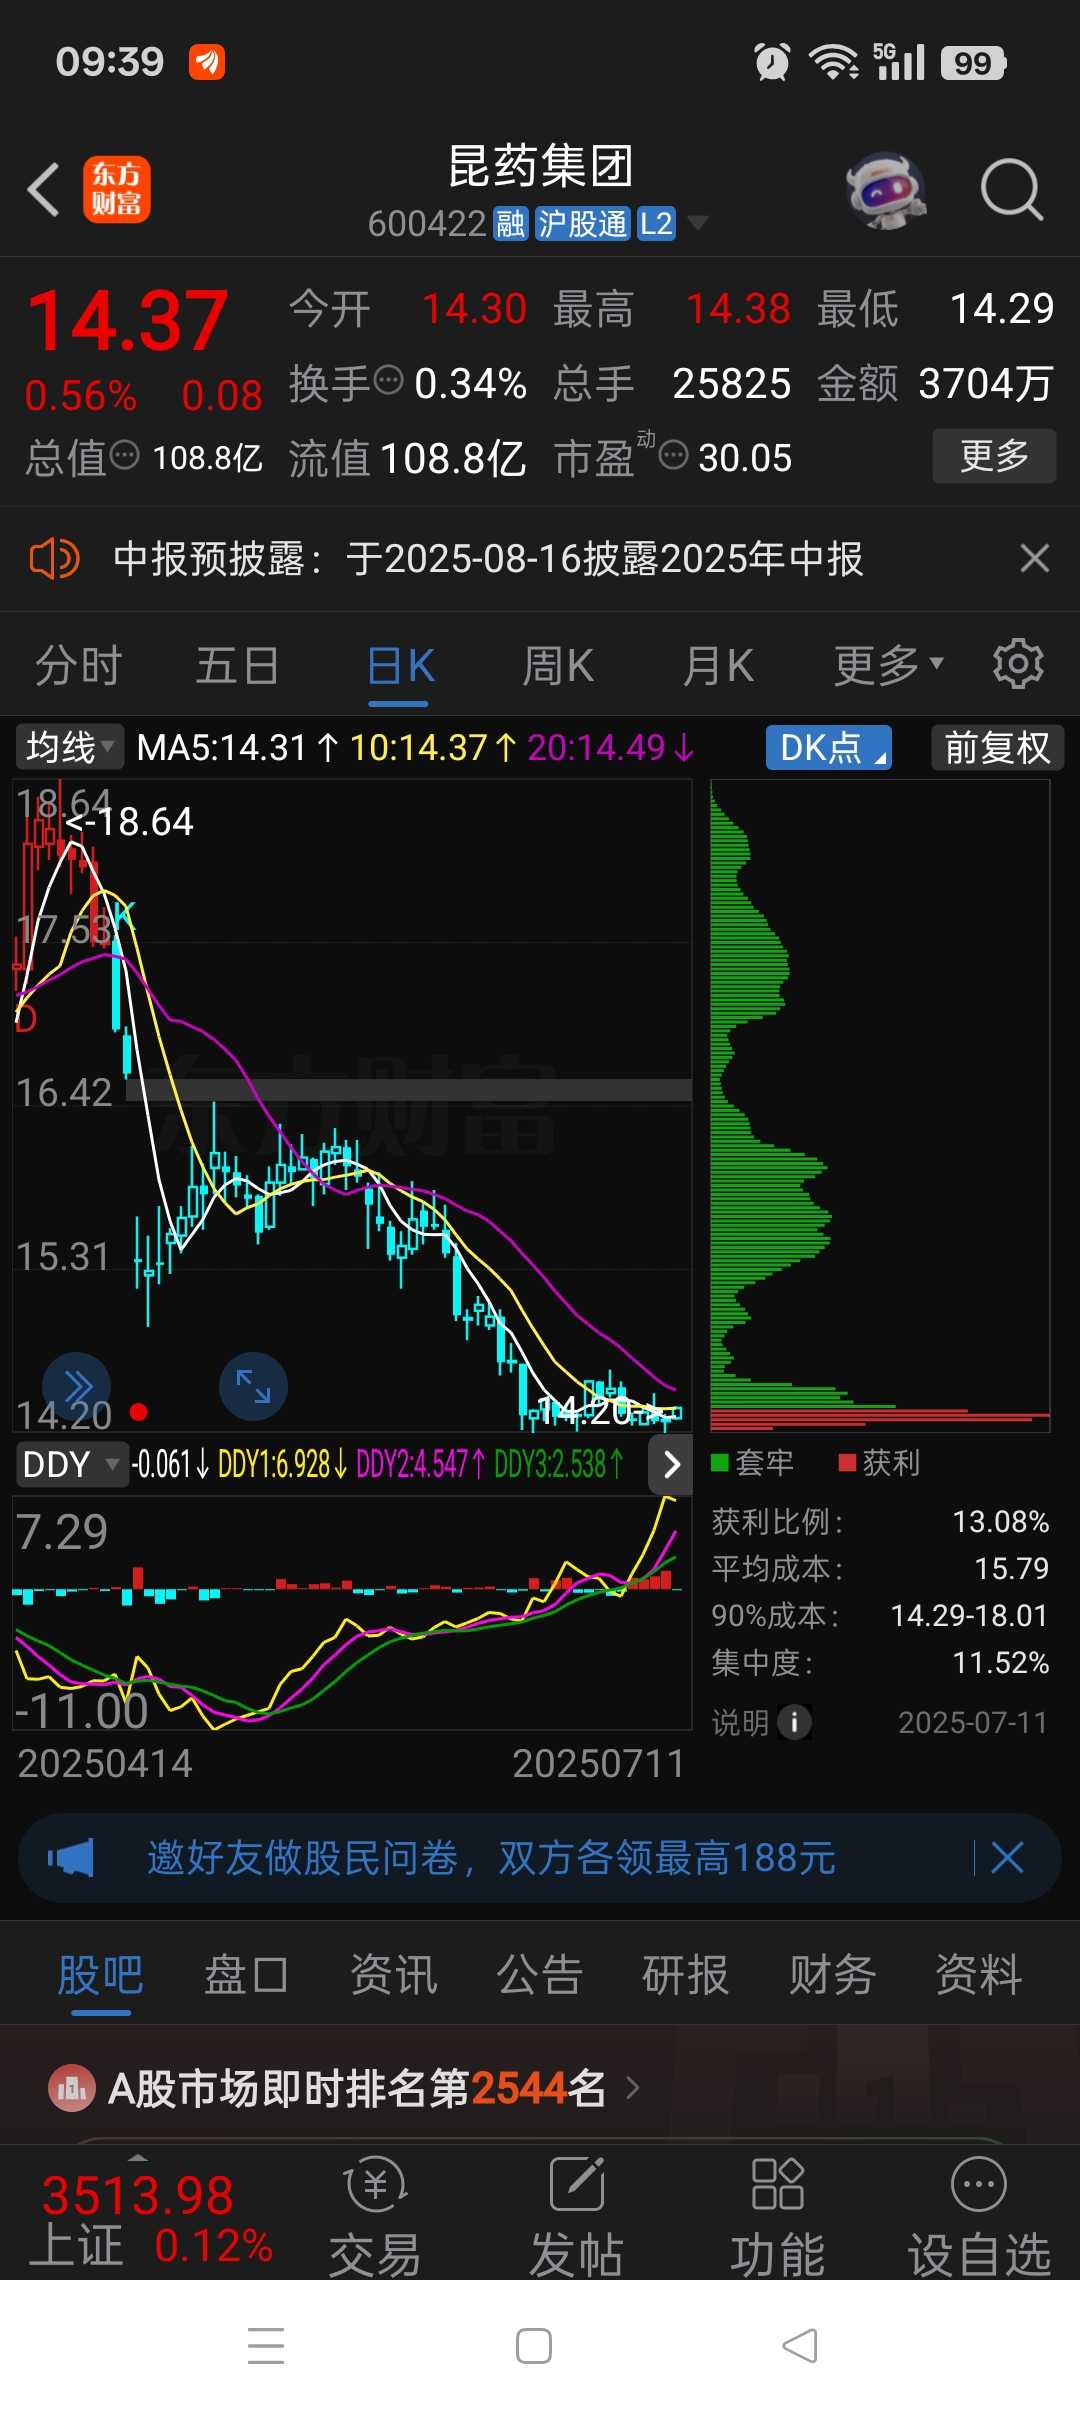The height and width of the screenshot is (2412, 1080).
Task: Tap the ranking chart icon
Action: pos(72,2089)
